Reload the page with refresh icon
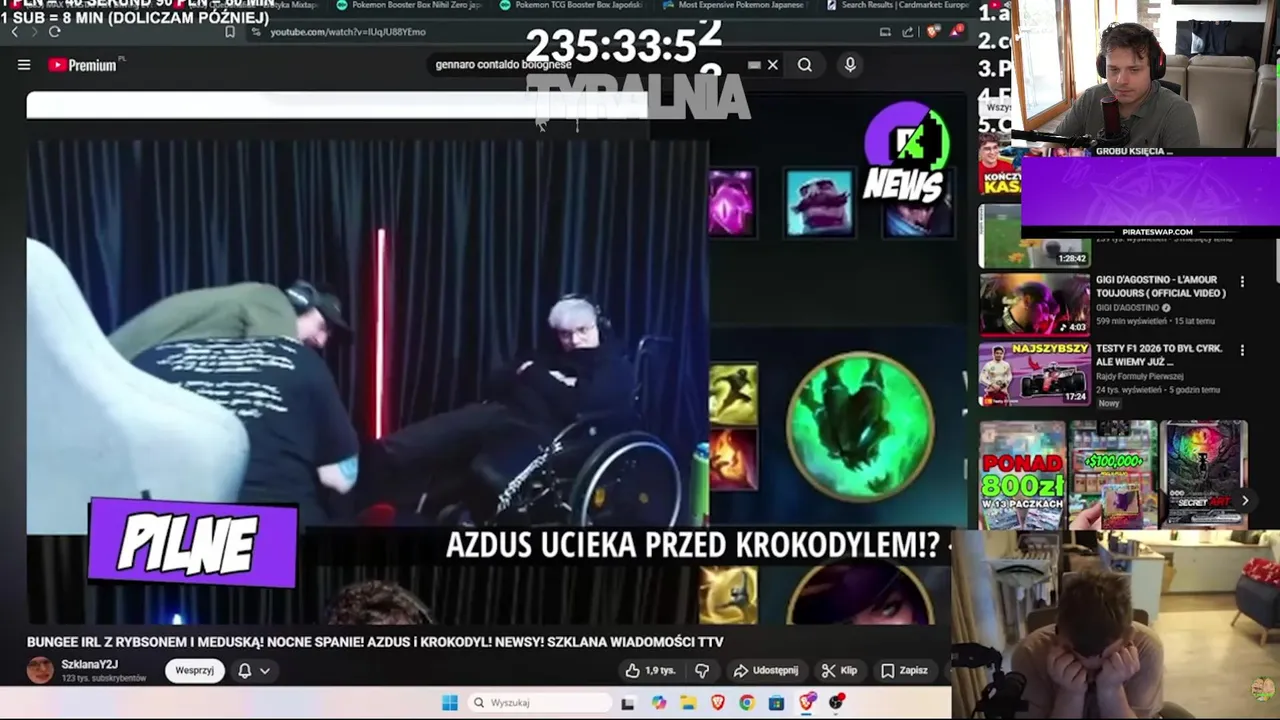 54,32
